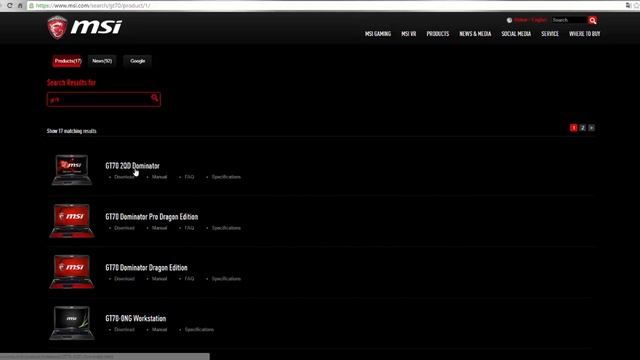Screen dimensions: 640x360
Task: Switch to the Google results tab
Action: pos(138,61)
